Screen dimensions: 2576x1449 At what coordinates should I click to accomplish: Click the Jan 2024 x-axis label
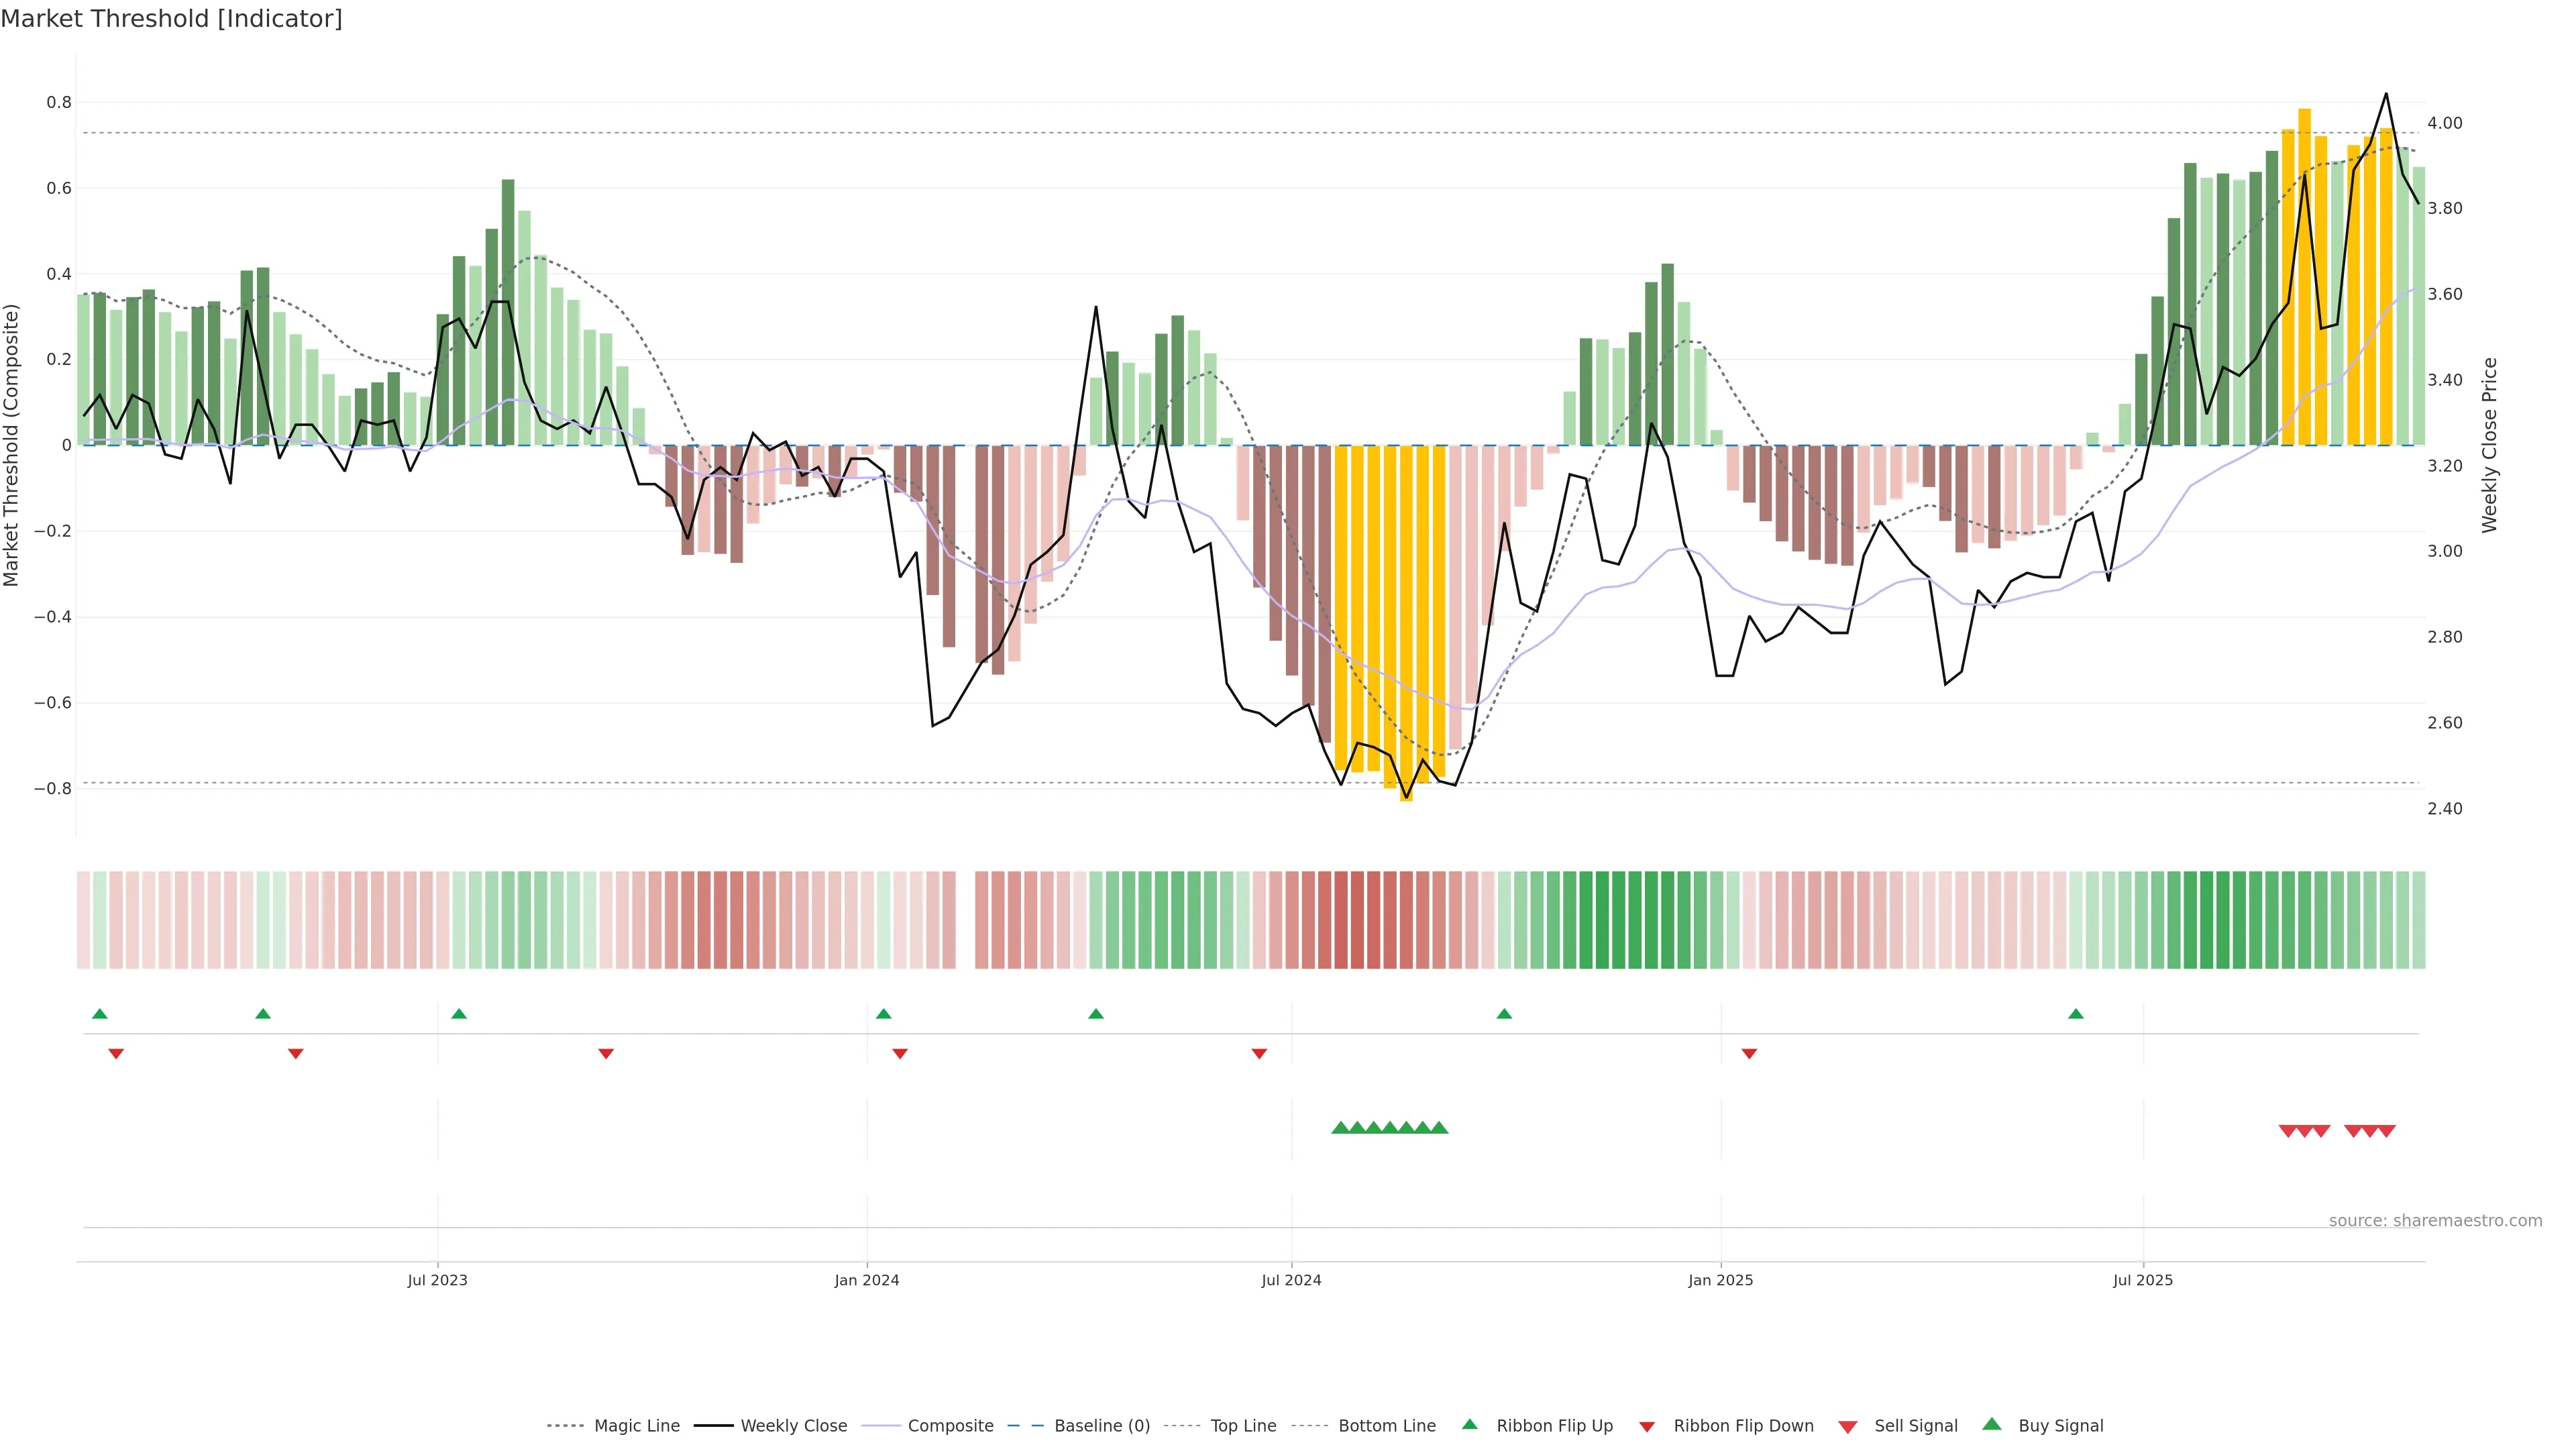pos(867,1280)
